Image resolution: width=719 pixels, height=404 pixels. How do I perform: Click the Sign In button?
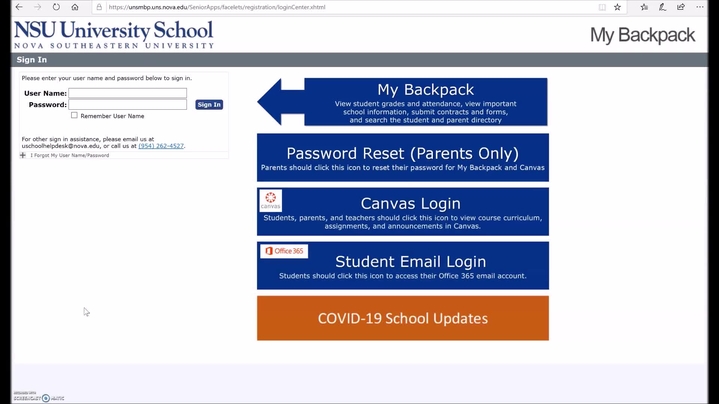tap(209, 105)
